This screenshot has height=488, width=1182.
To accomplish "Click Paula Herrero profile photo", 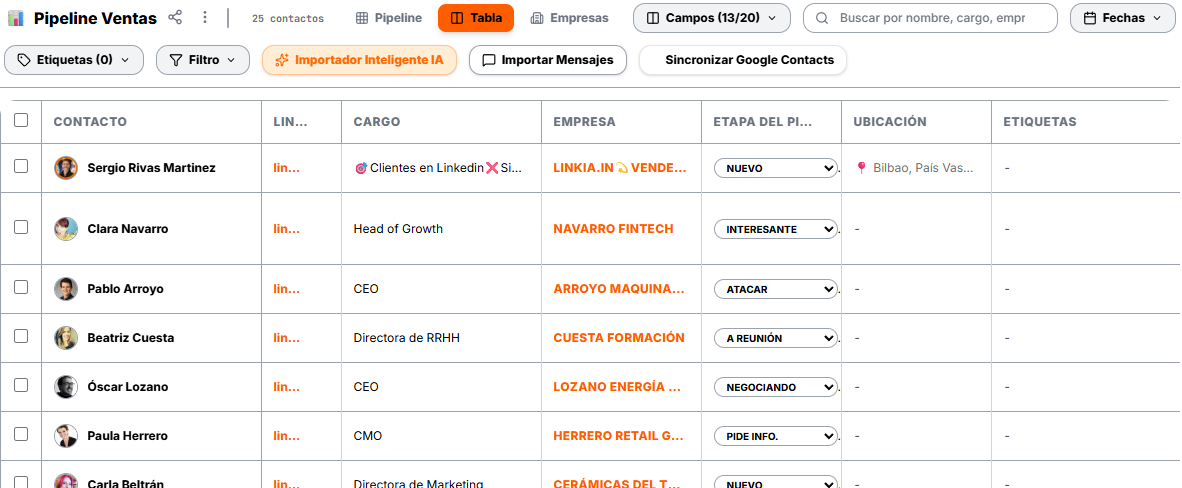I will pyautogui.click(x=66, y=436).
